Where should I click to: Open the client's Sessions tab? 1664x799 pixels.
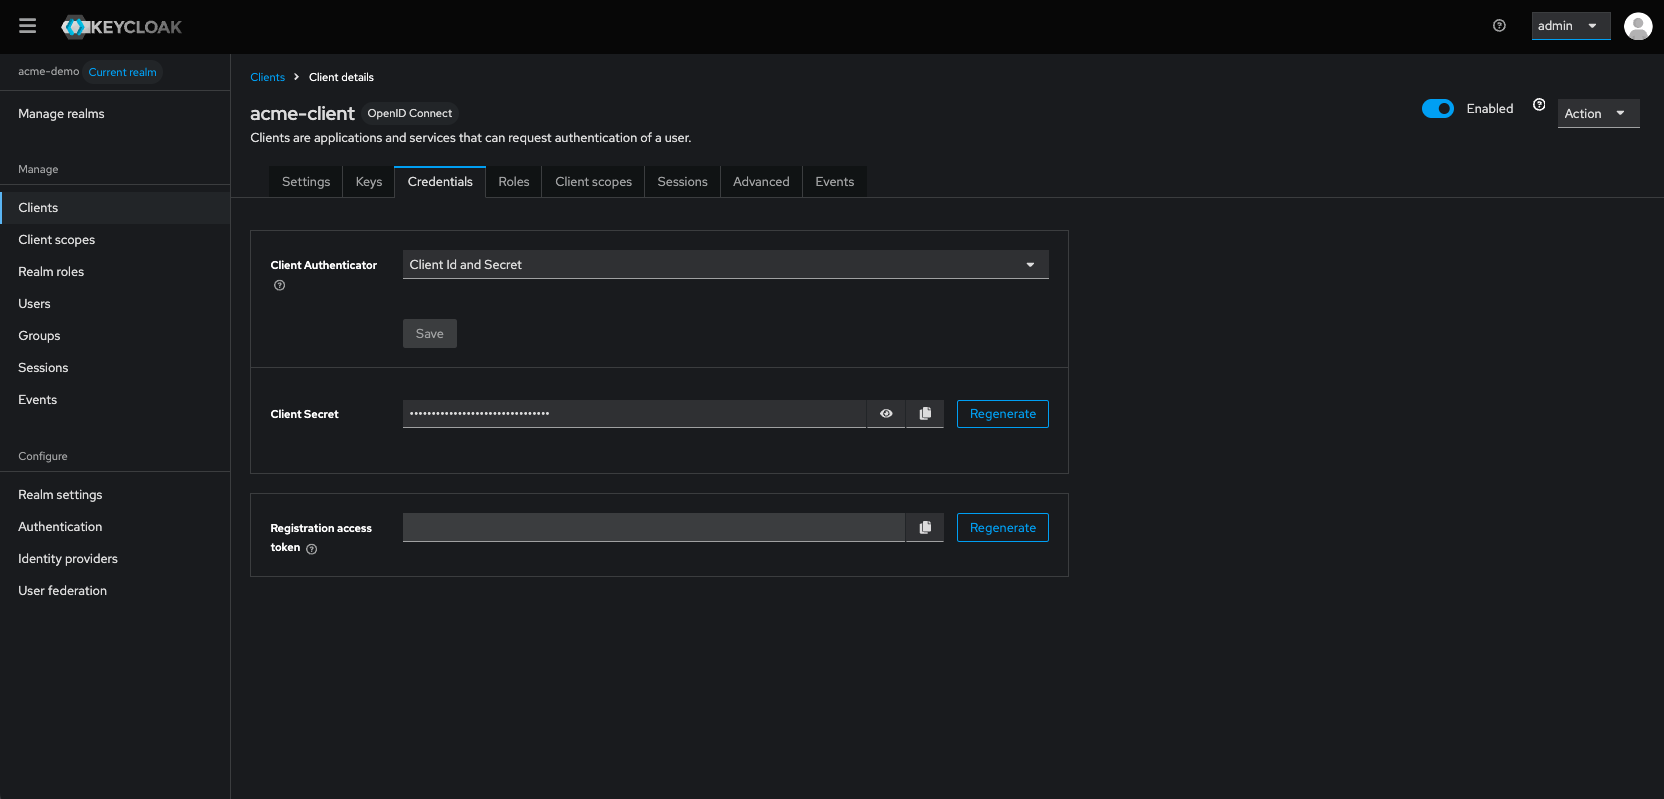pos(683,182)
